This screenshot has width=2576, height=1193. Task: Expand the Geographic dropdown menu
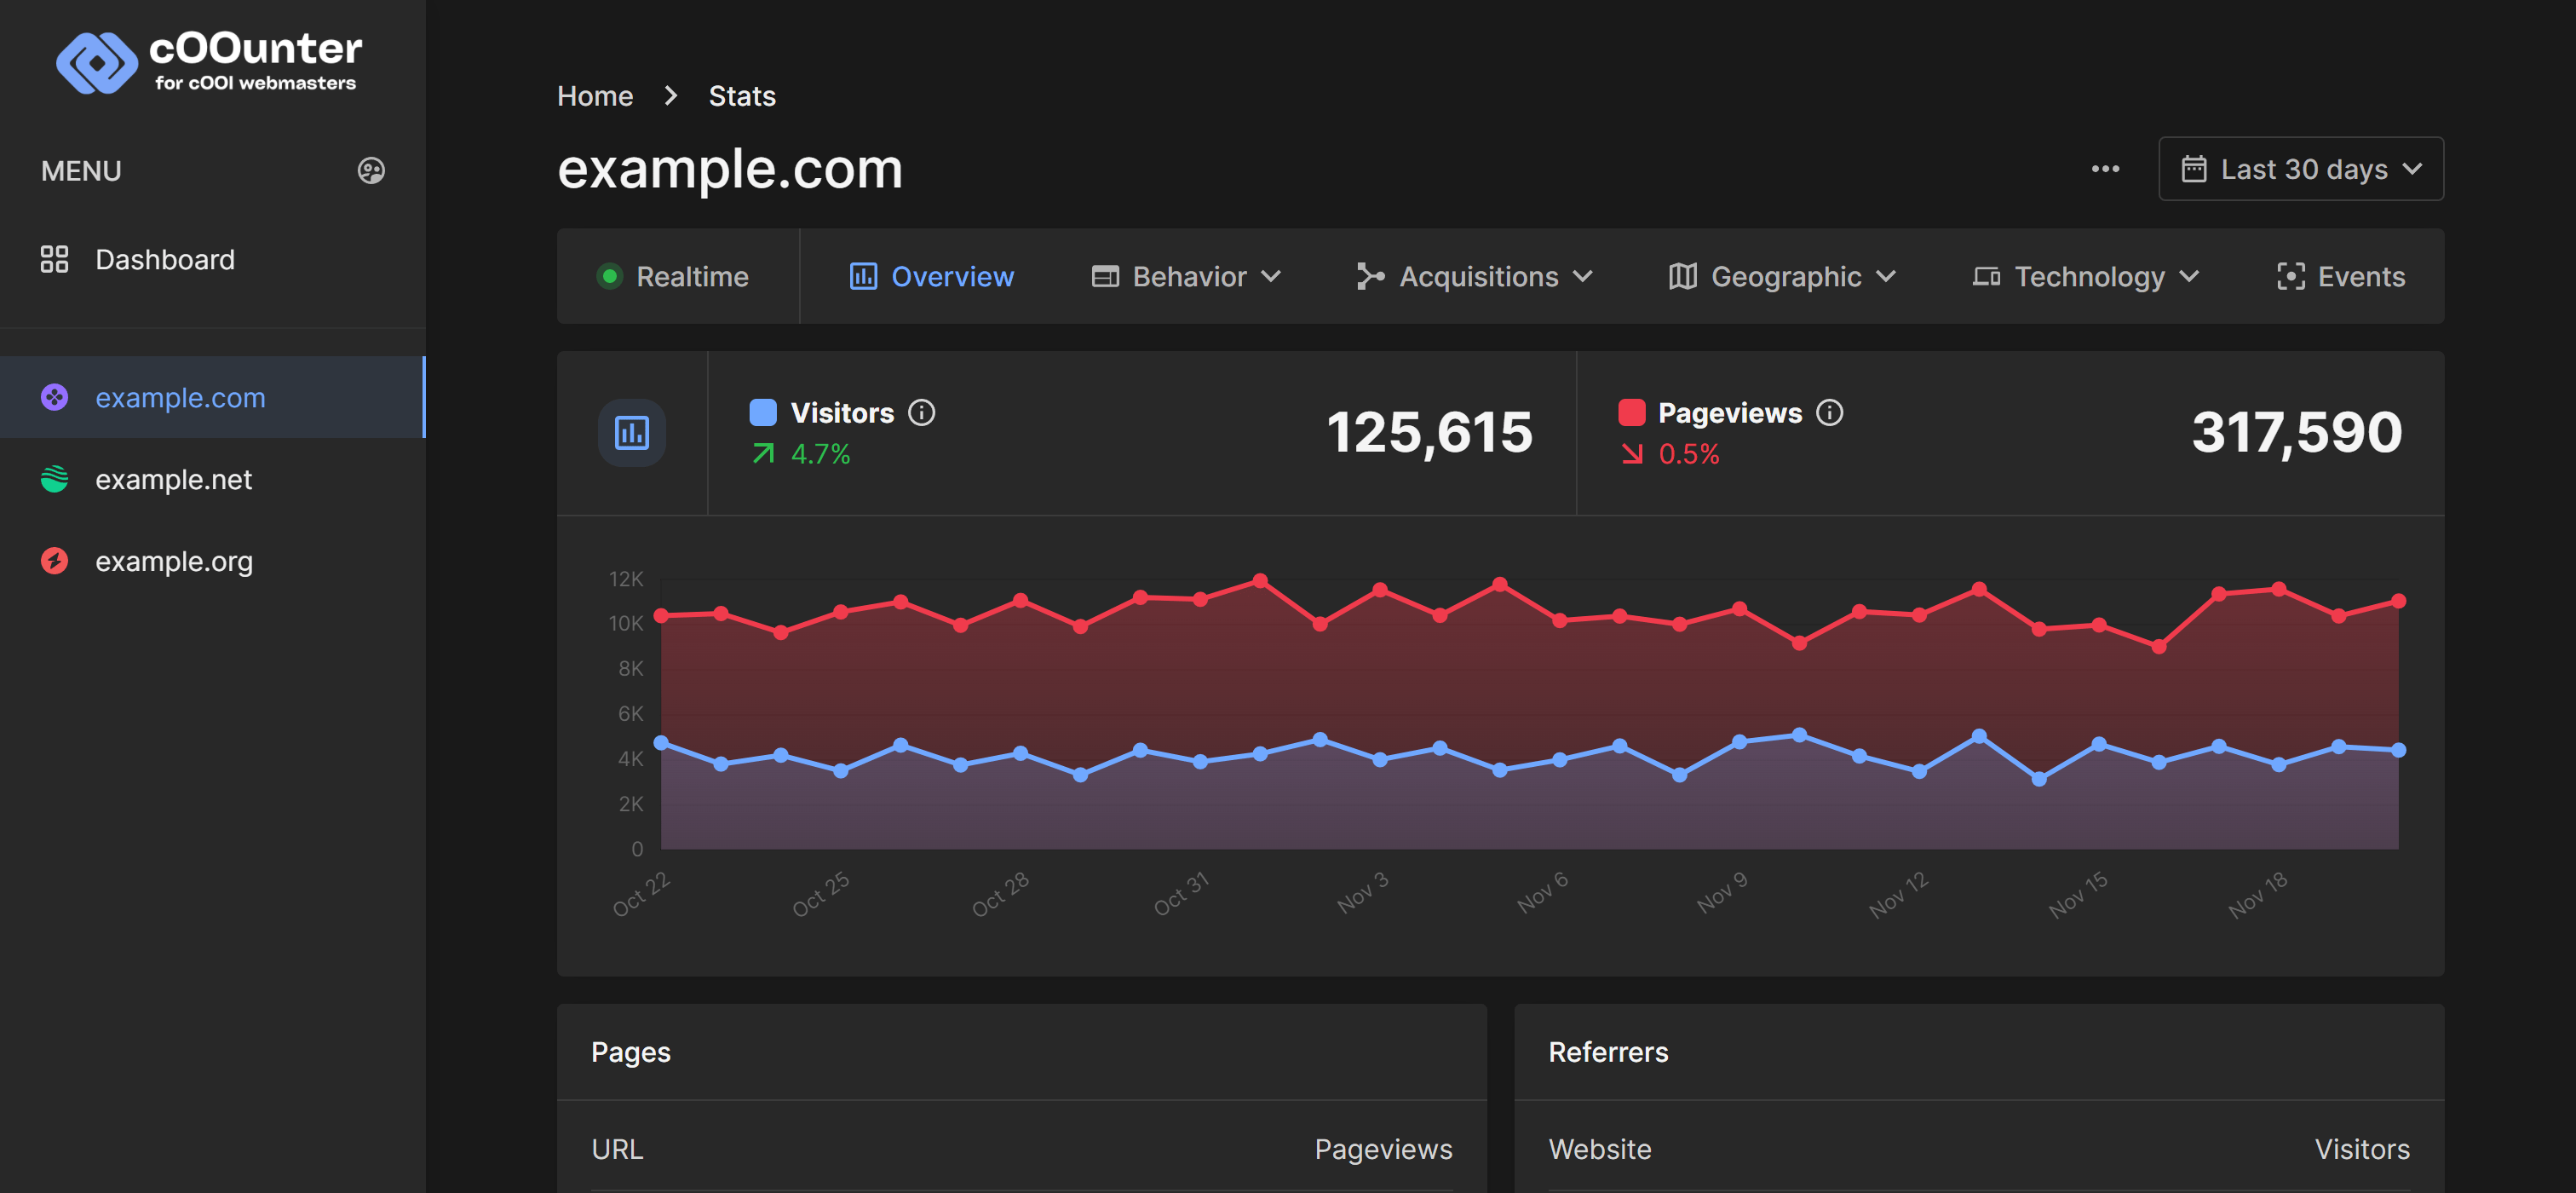click(x=1782, y=277)
